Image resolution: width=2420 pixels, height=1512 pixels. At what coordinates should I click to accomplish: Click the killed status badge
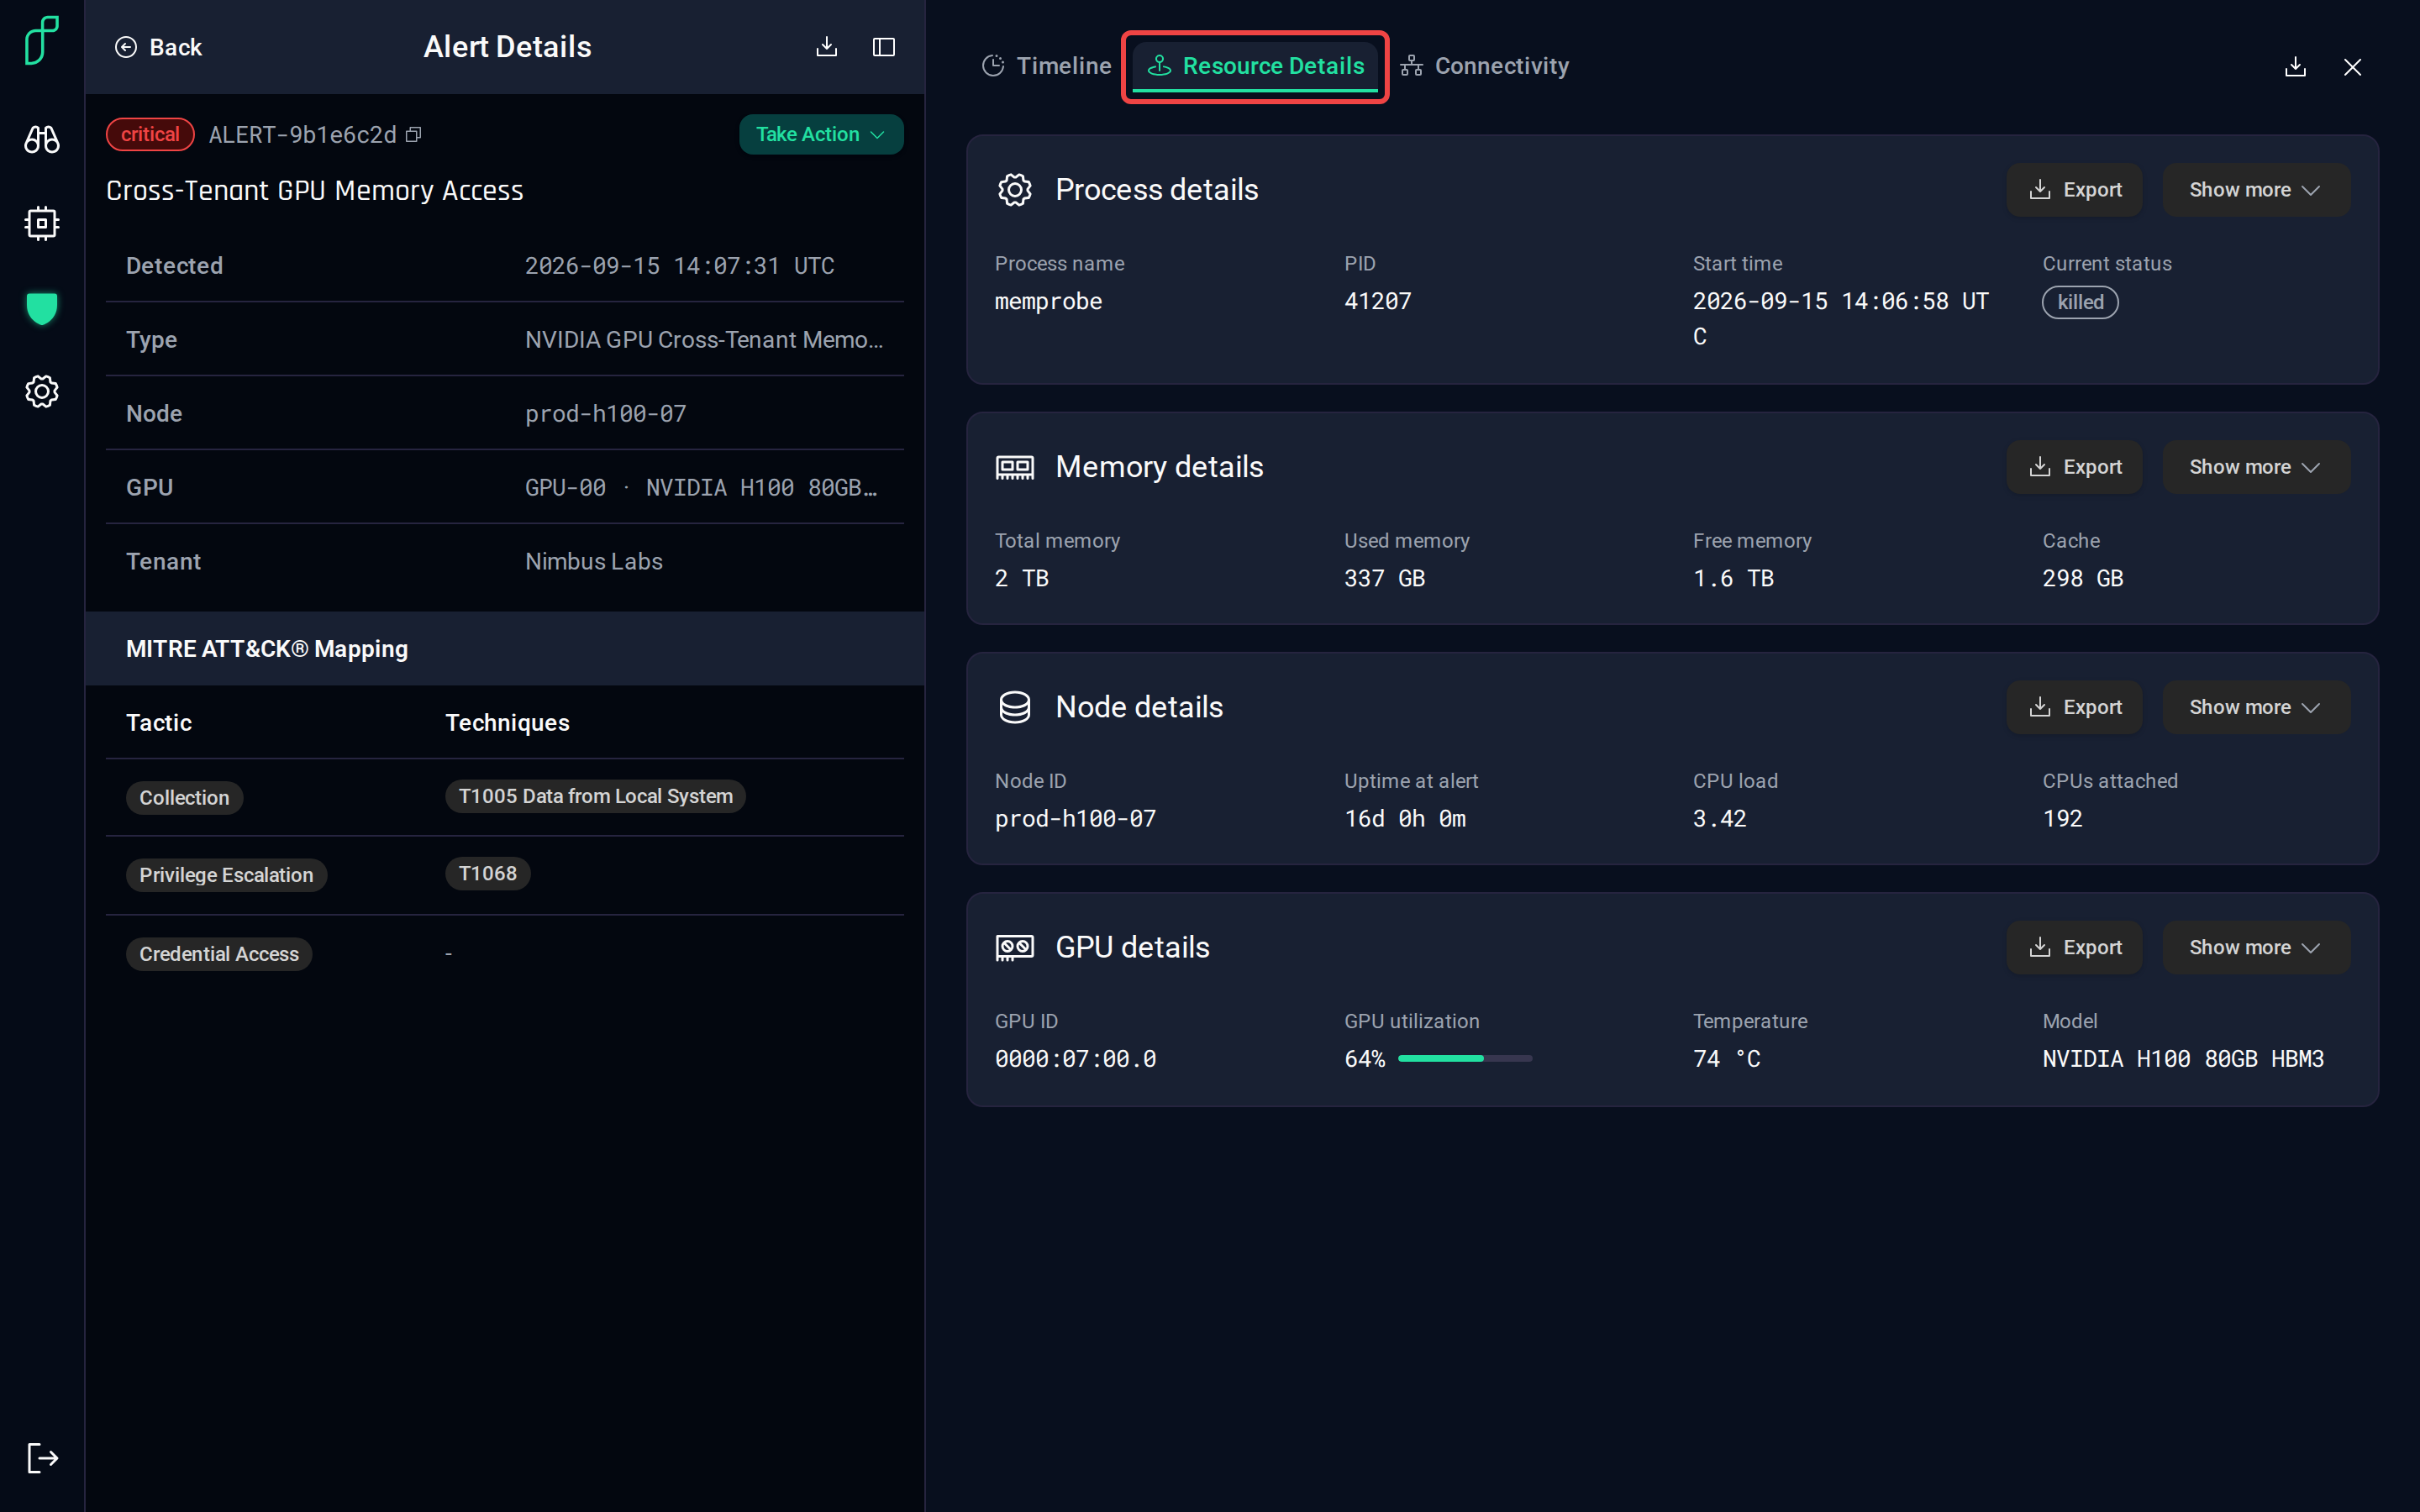[x=2080, y=302]
